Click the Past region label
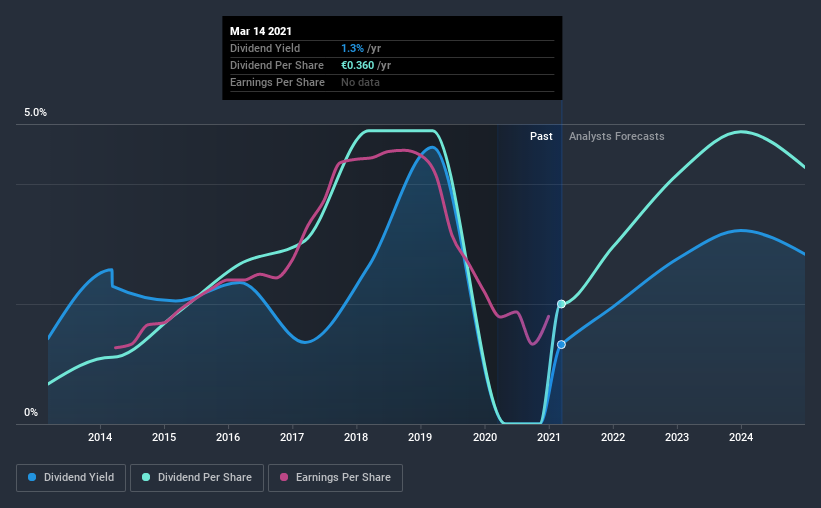The width and height of the screenshot is (821, 508). 541,136
